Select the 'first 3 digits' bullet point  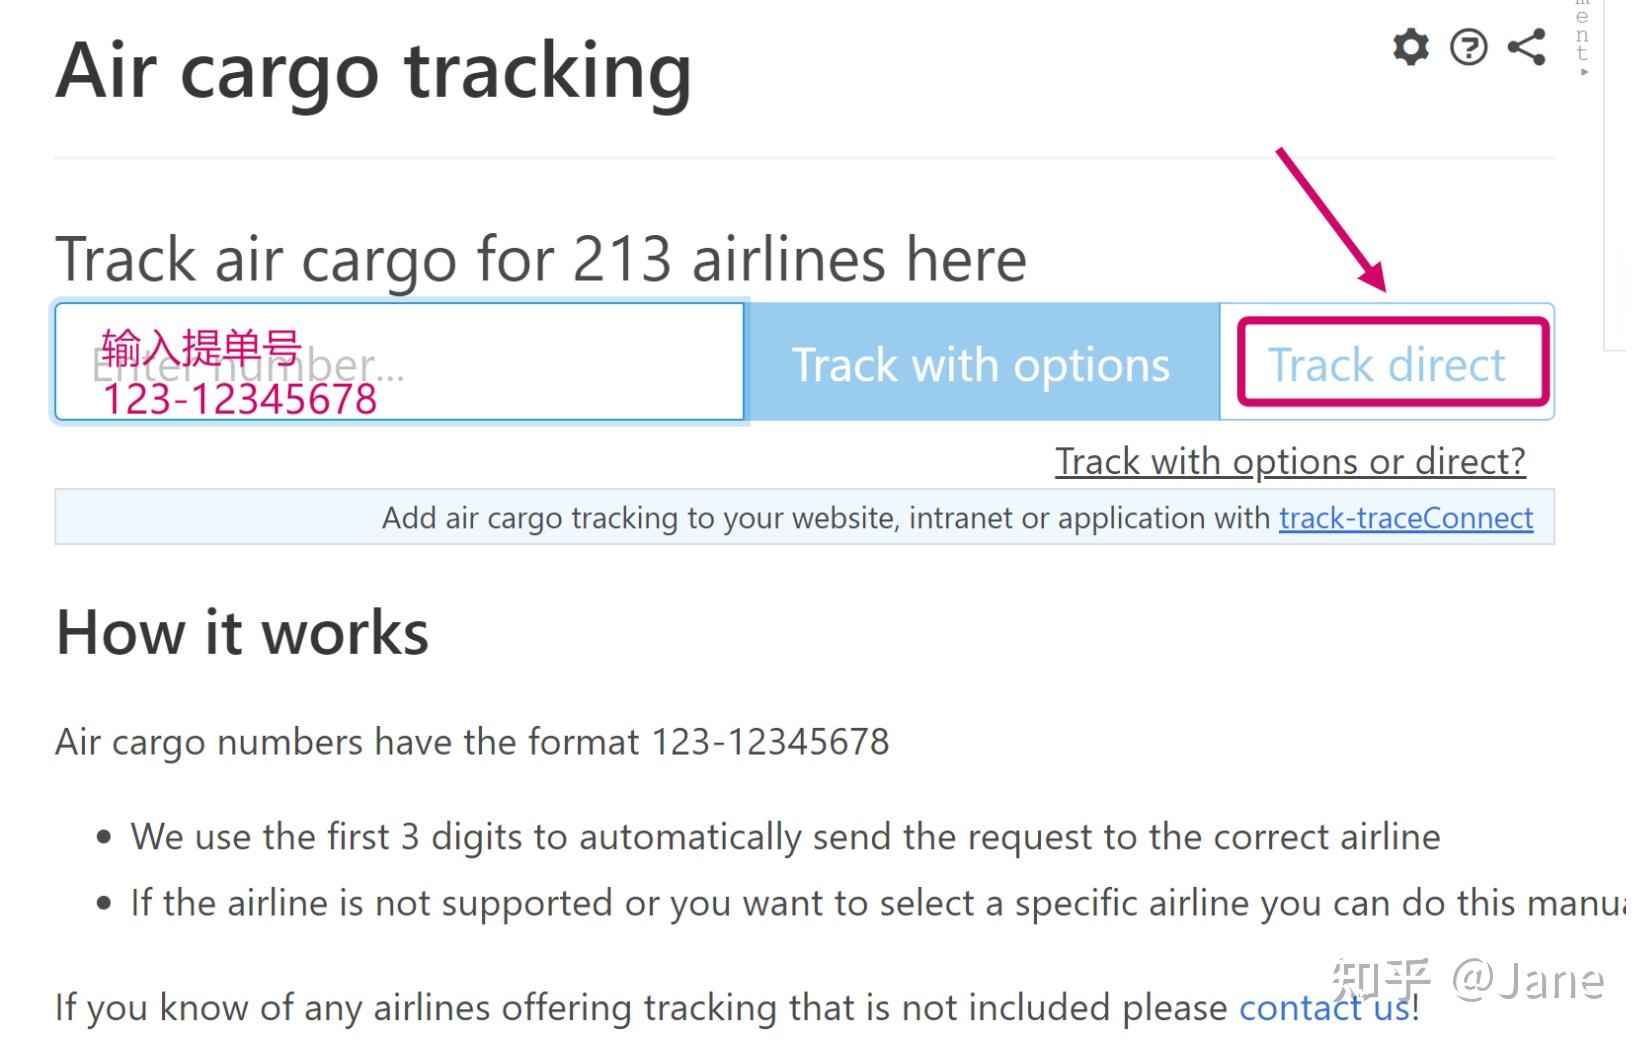[785, 837]
